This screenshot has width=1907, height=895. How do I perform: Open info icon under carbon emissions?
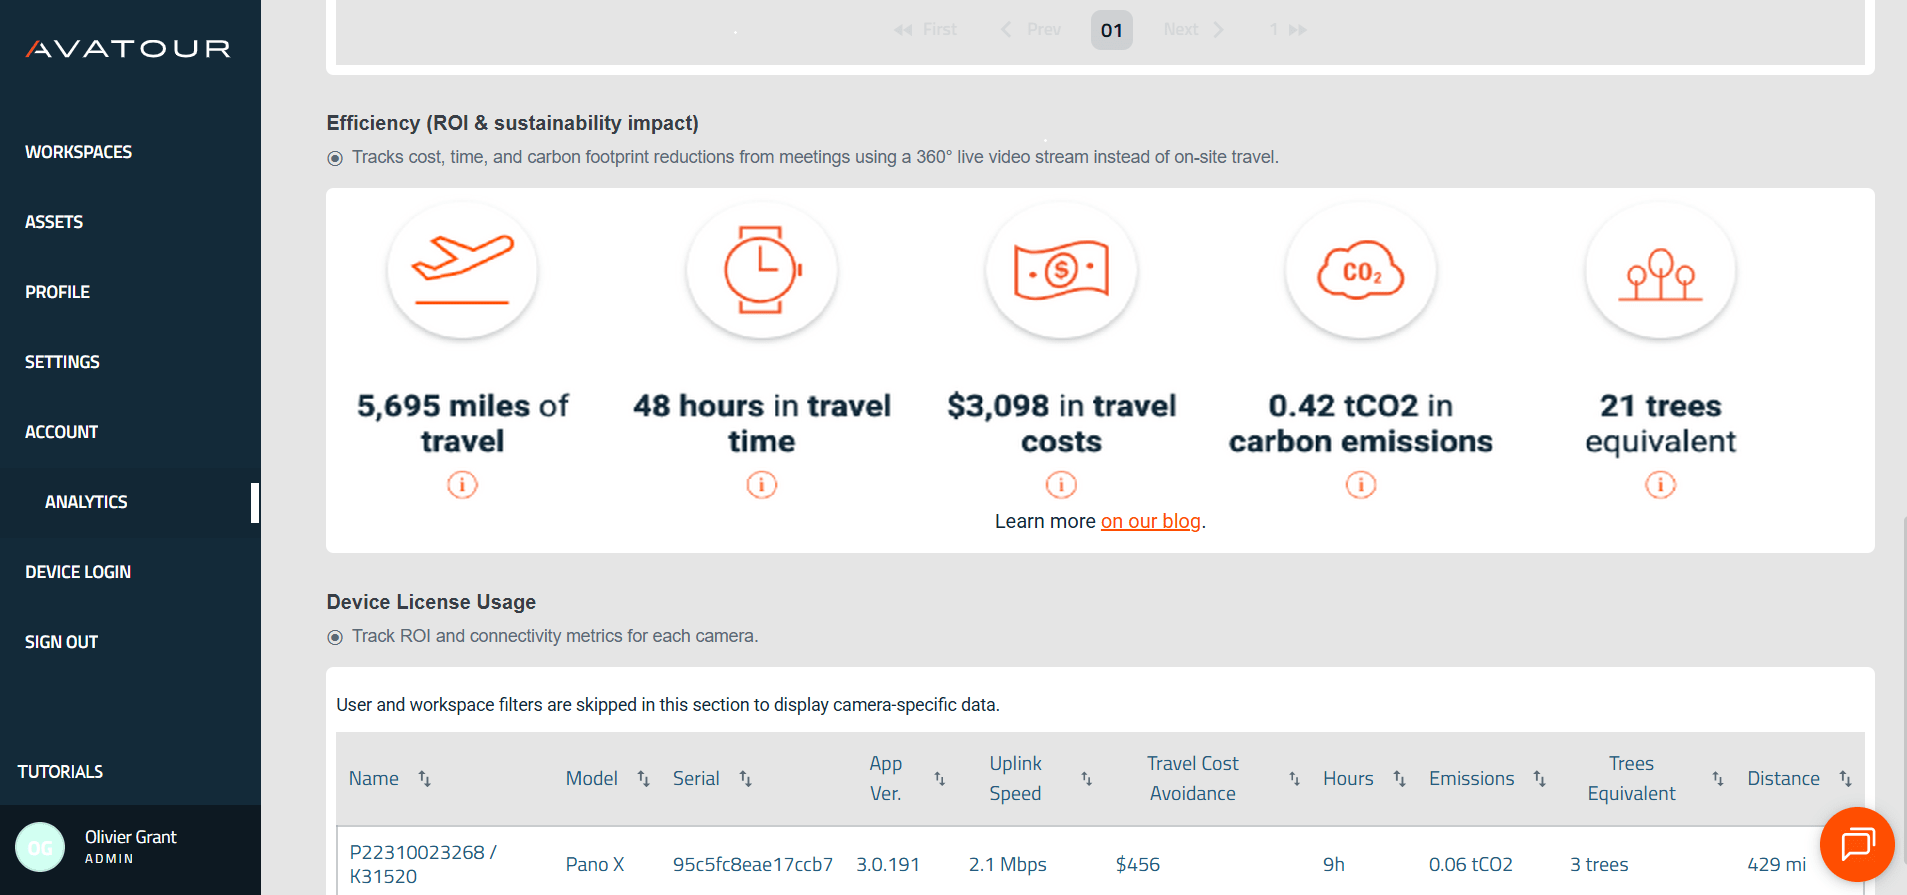coord(1361,485)
